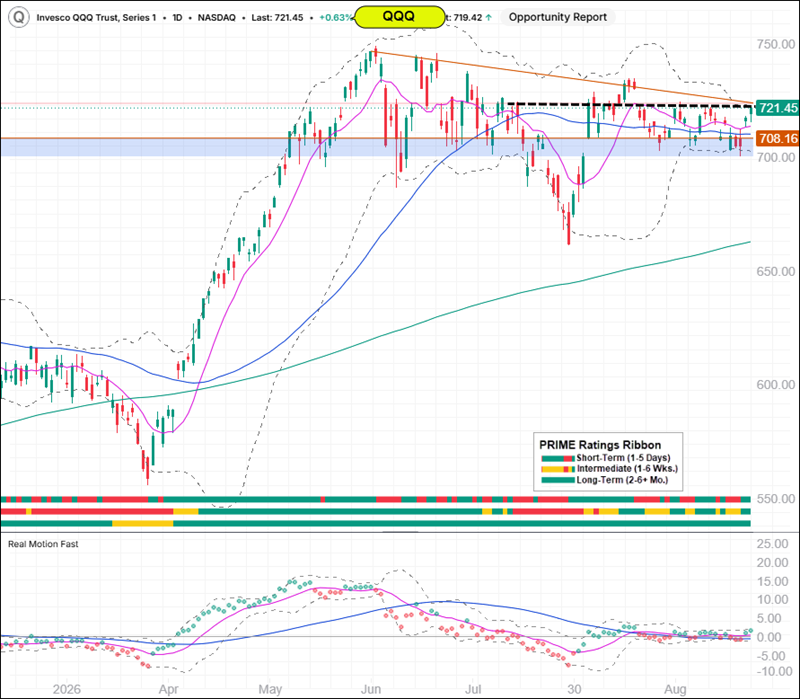Click the circular Q logo icon
800x699 pixels.
pyautogui.click(x=18, y=17)
